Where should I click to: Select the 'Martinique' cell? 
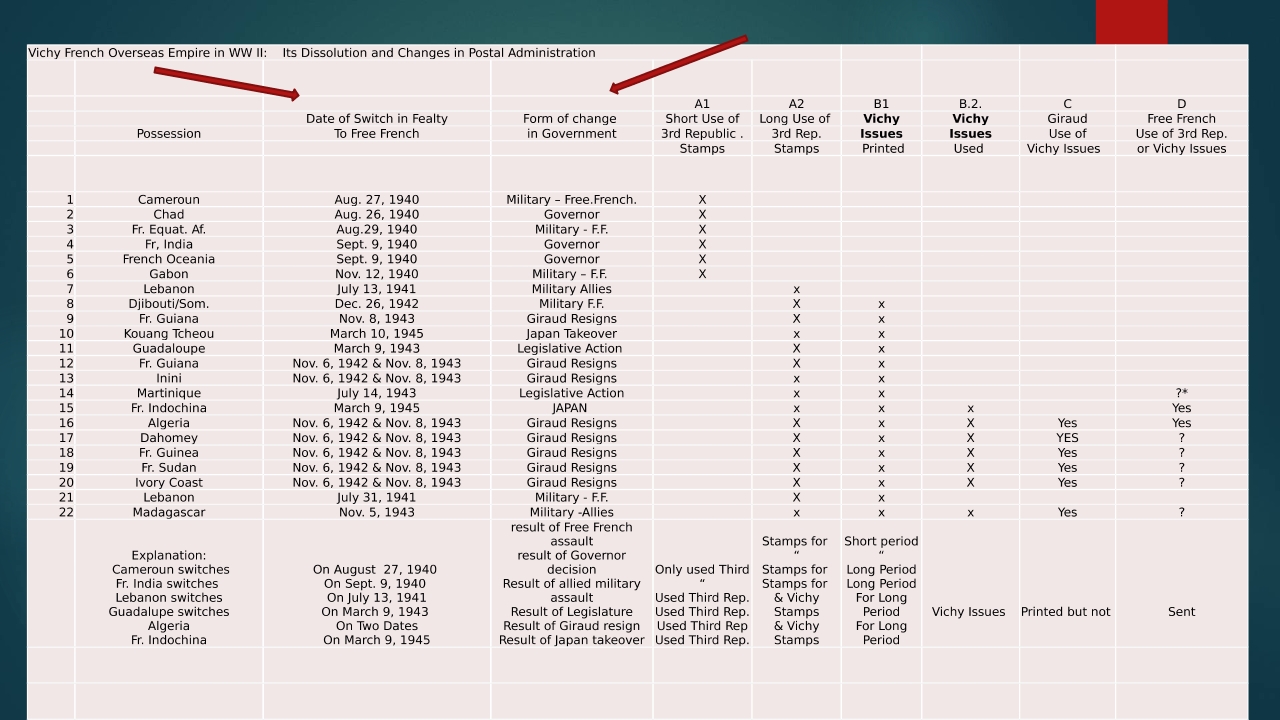[169, 394]
